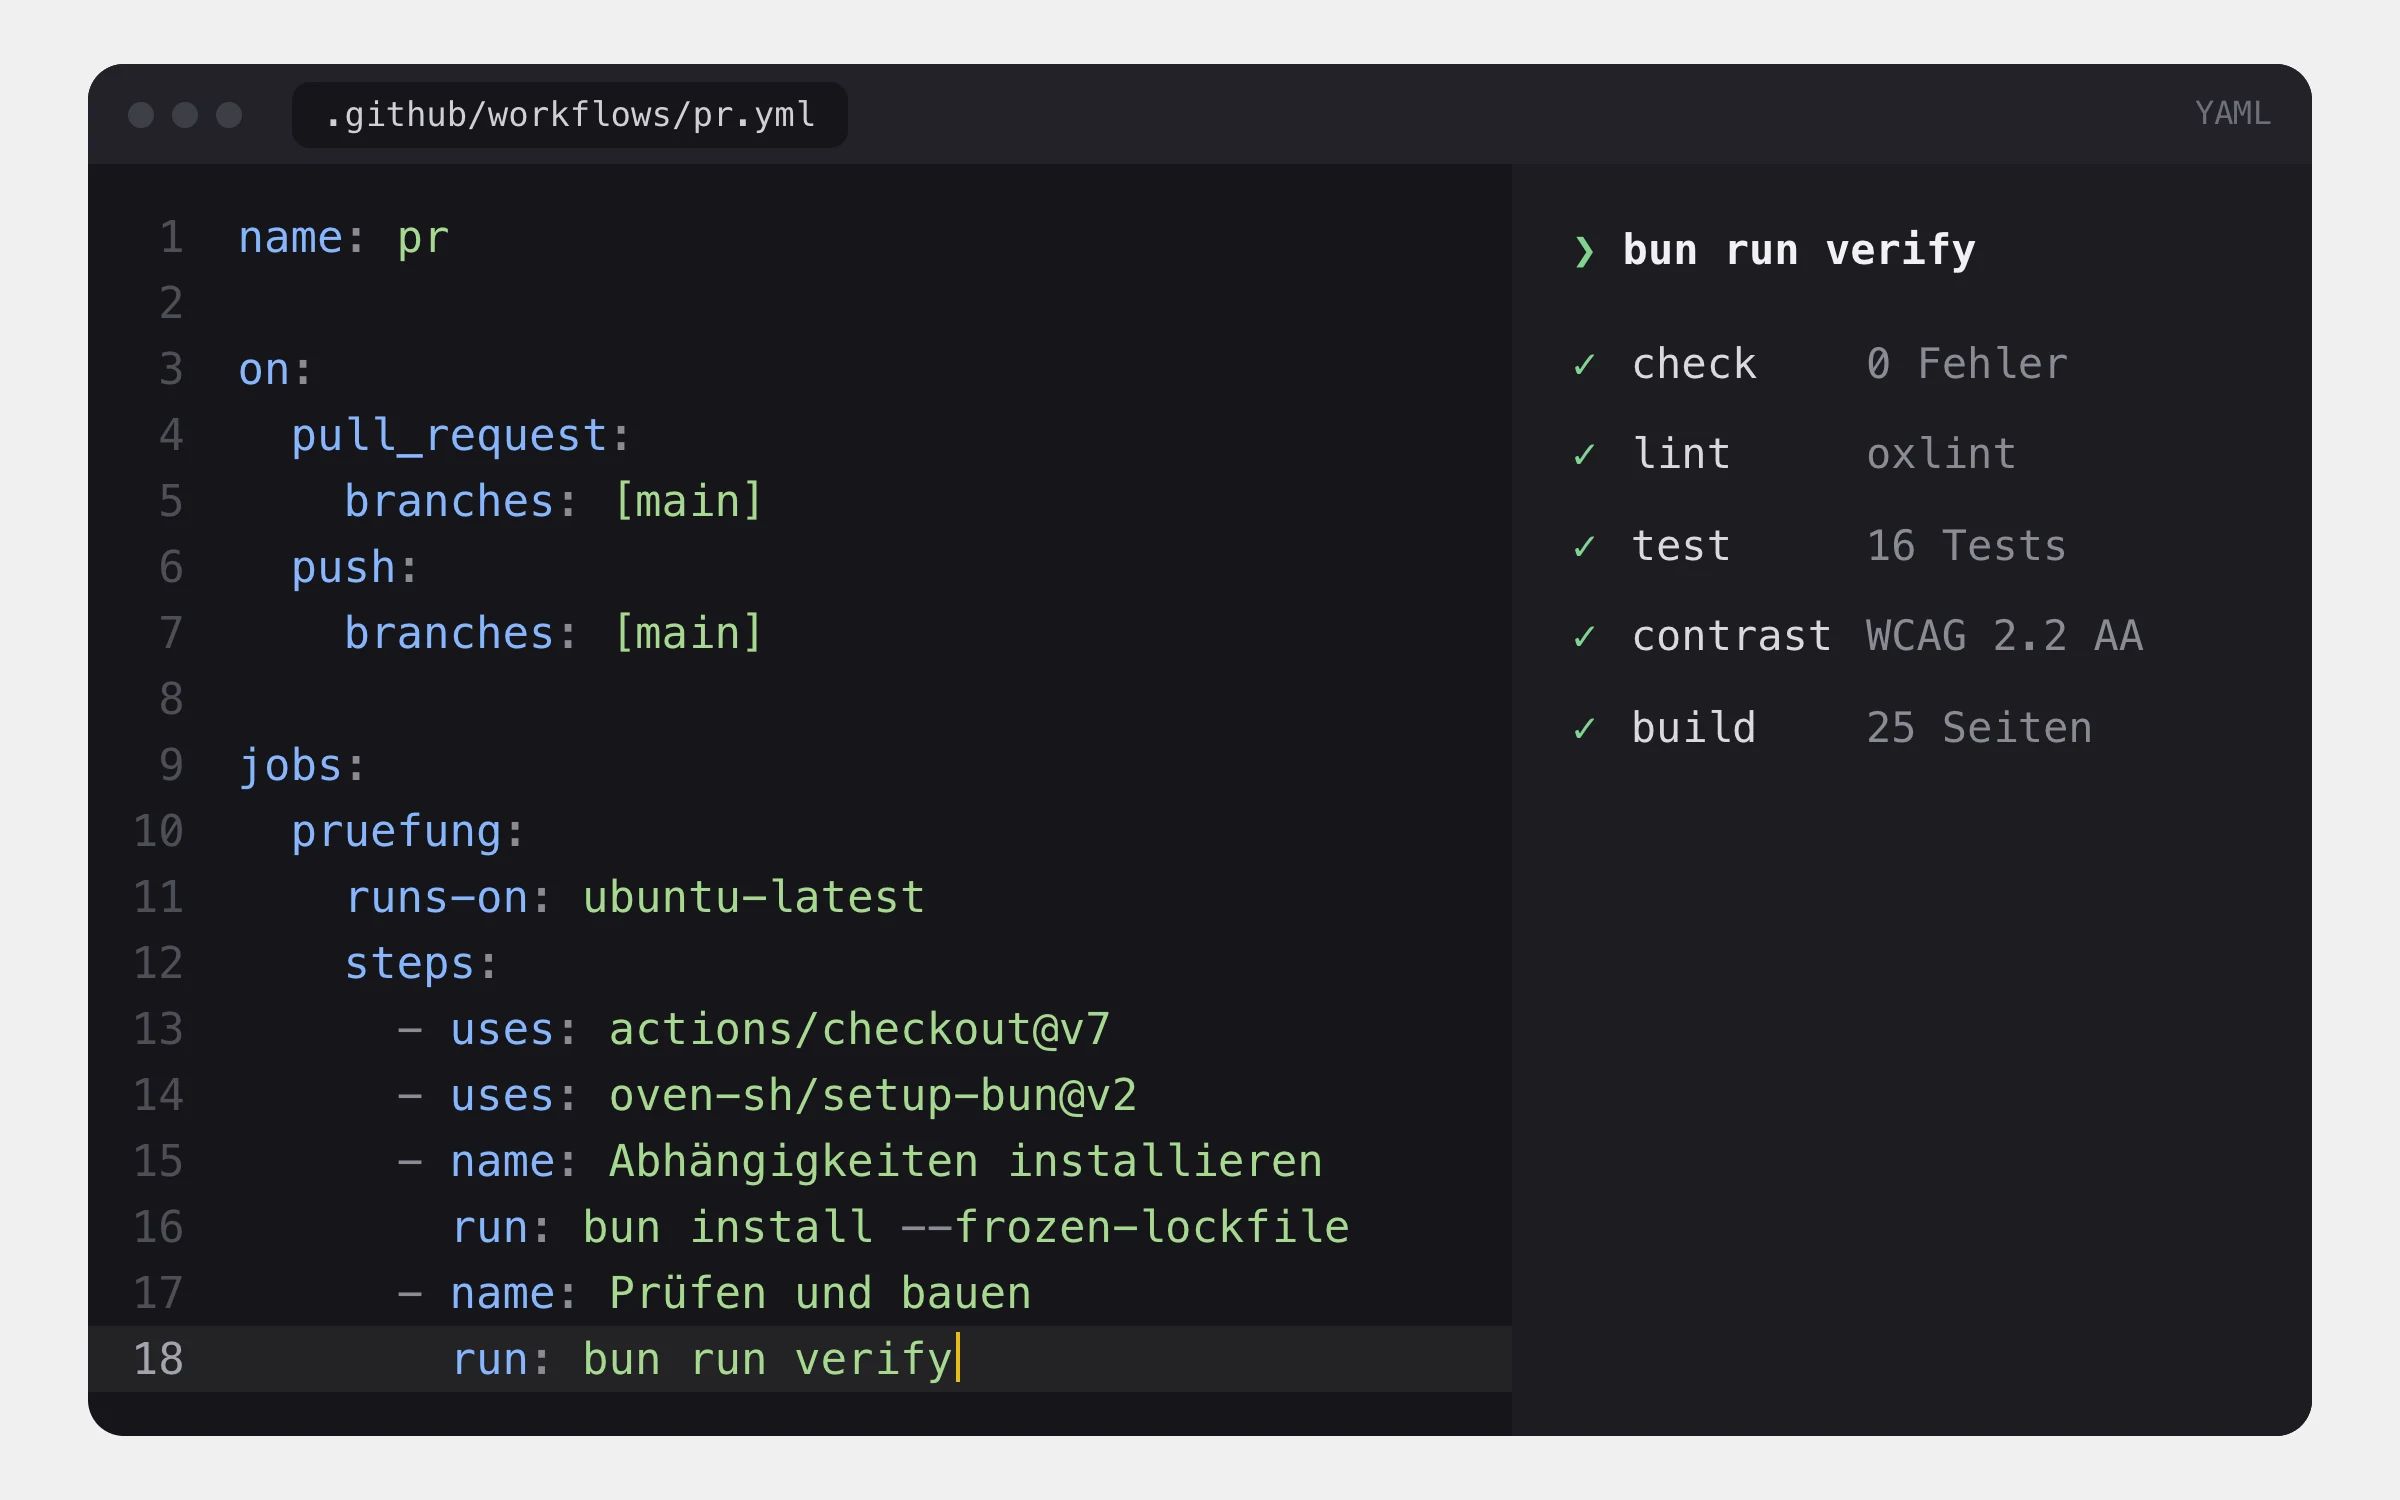Click the 'jobs:' key
Viewport: 2400px width, 1500px height.
click(x=302, y=766)
